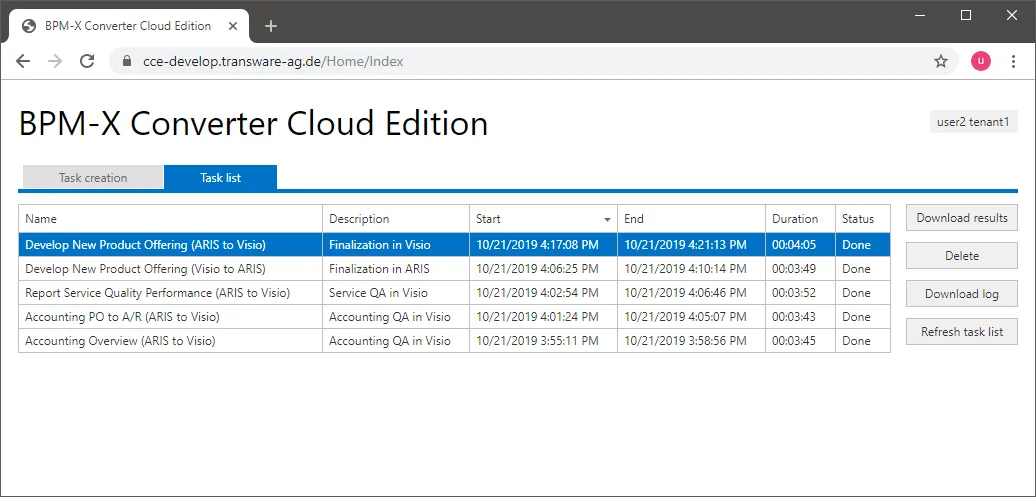This screenshot has height=497, width=1036.
Task: Sort by the Duration column header
Action: tap(800, 219)
